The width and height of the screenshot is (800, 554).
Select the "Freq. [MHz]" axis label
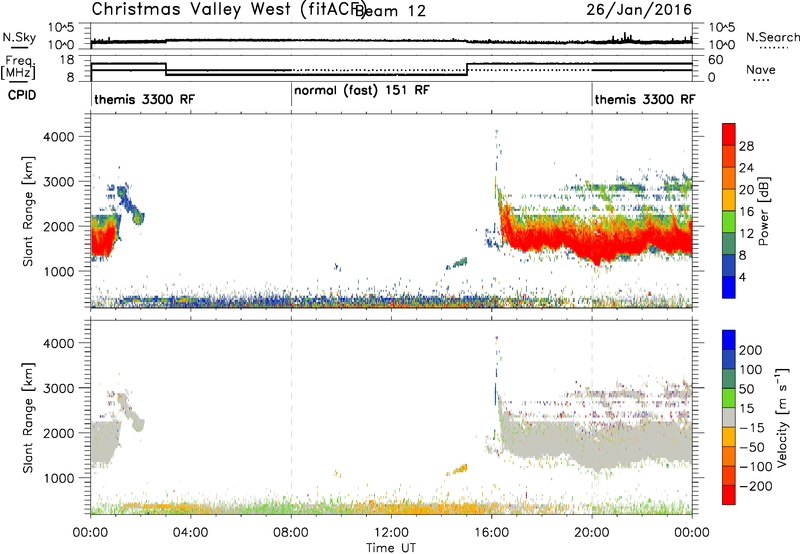pos(19,67)
